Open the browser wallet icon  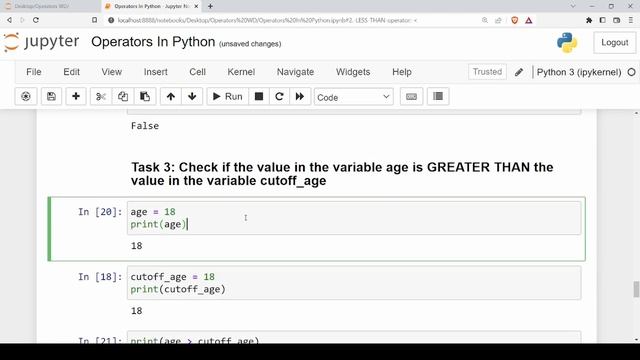click(x=616, y=20)
